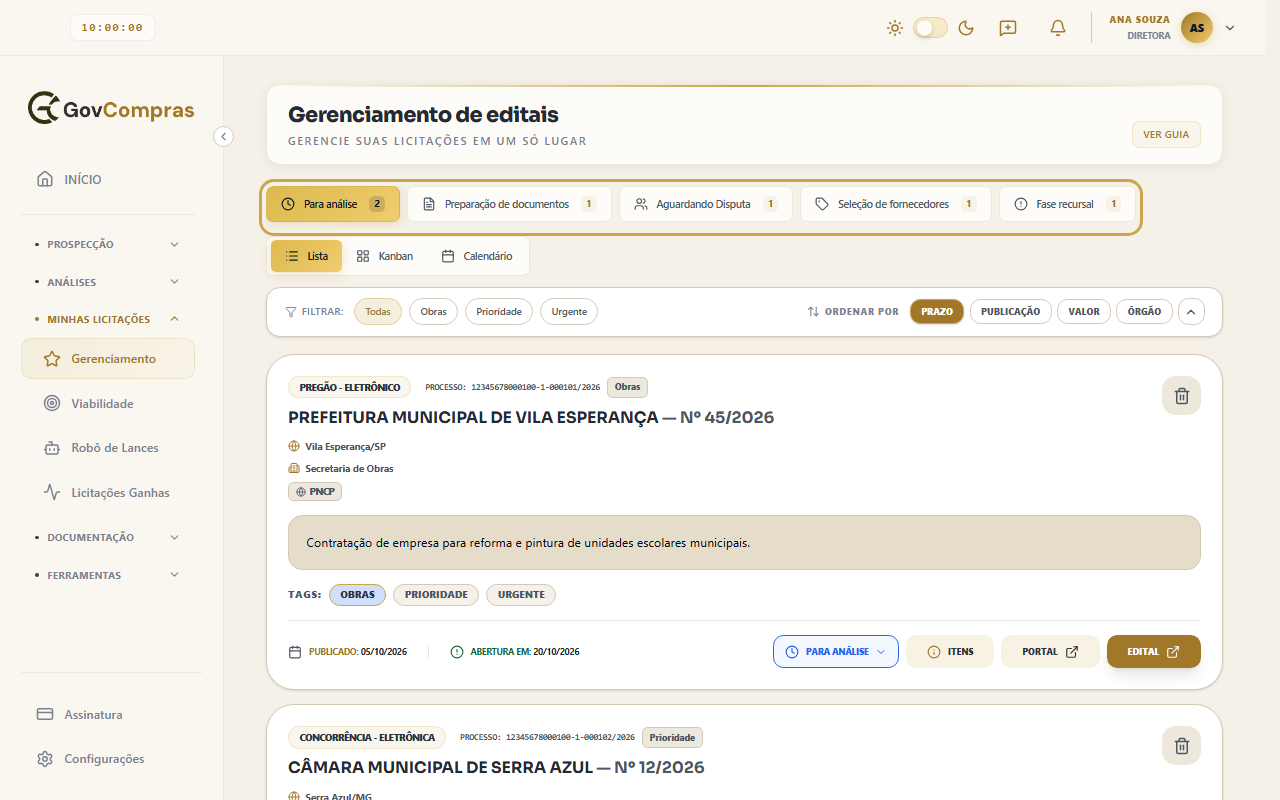The width and height of the screenshot is (1280, 800).
Task: Click the new message chat icon
Action: (1008, 28)
